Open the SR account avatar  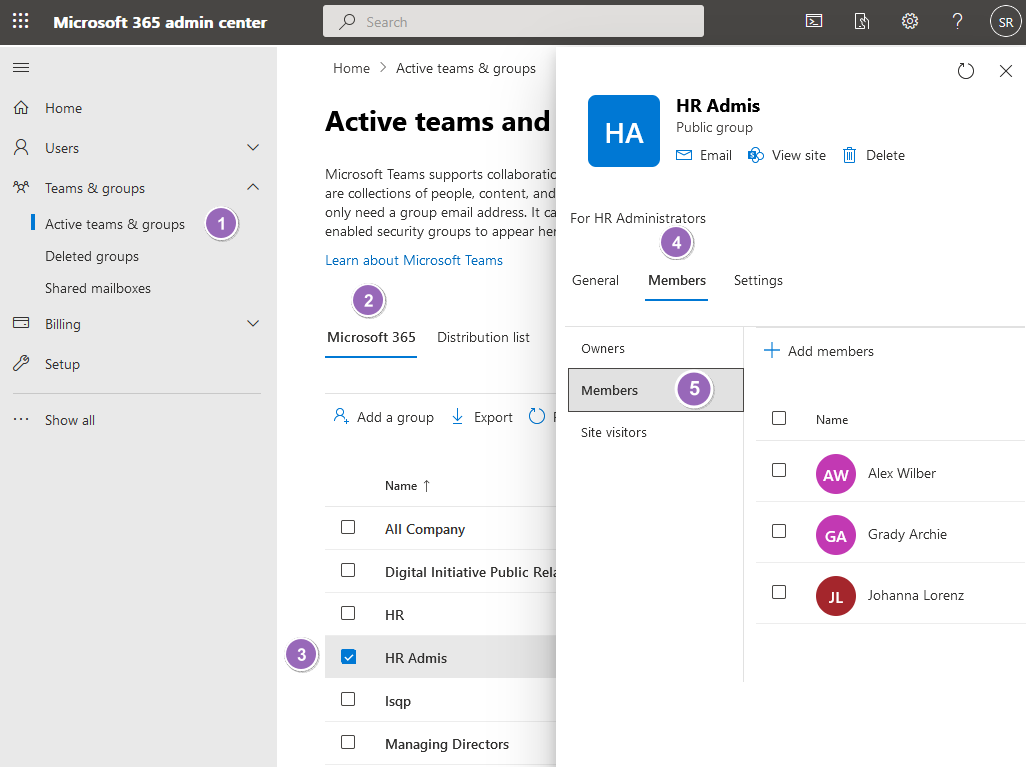[1006, 22]
